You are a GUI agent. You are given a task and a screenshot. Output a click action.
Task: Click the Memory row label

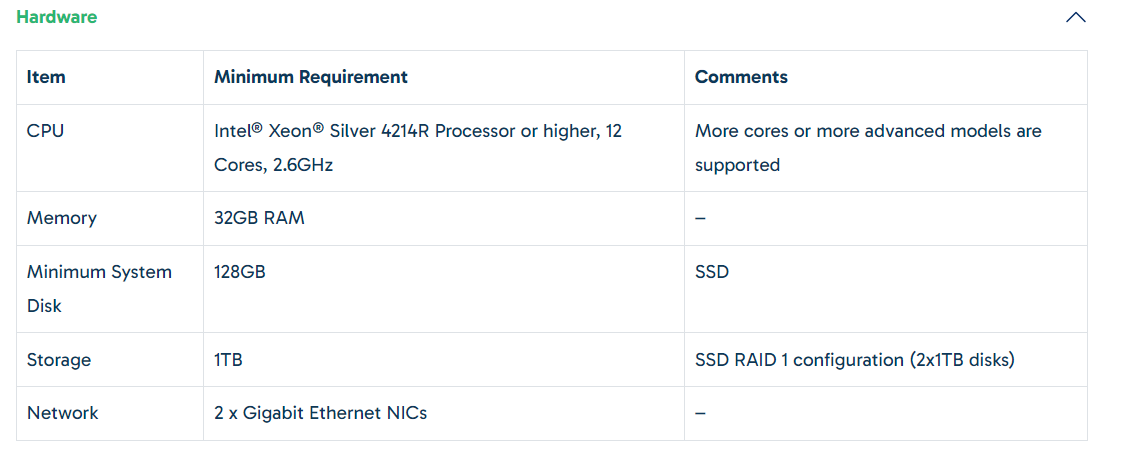click(x=61, y=218)
